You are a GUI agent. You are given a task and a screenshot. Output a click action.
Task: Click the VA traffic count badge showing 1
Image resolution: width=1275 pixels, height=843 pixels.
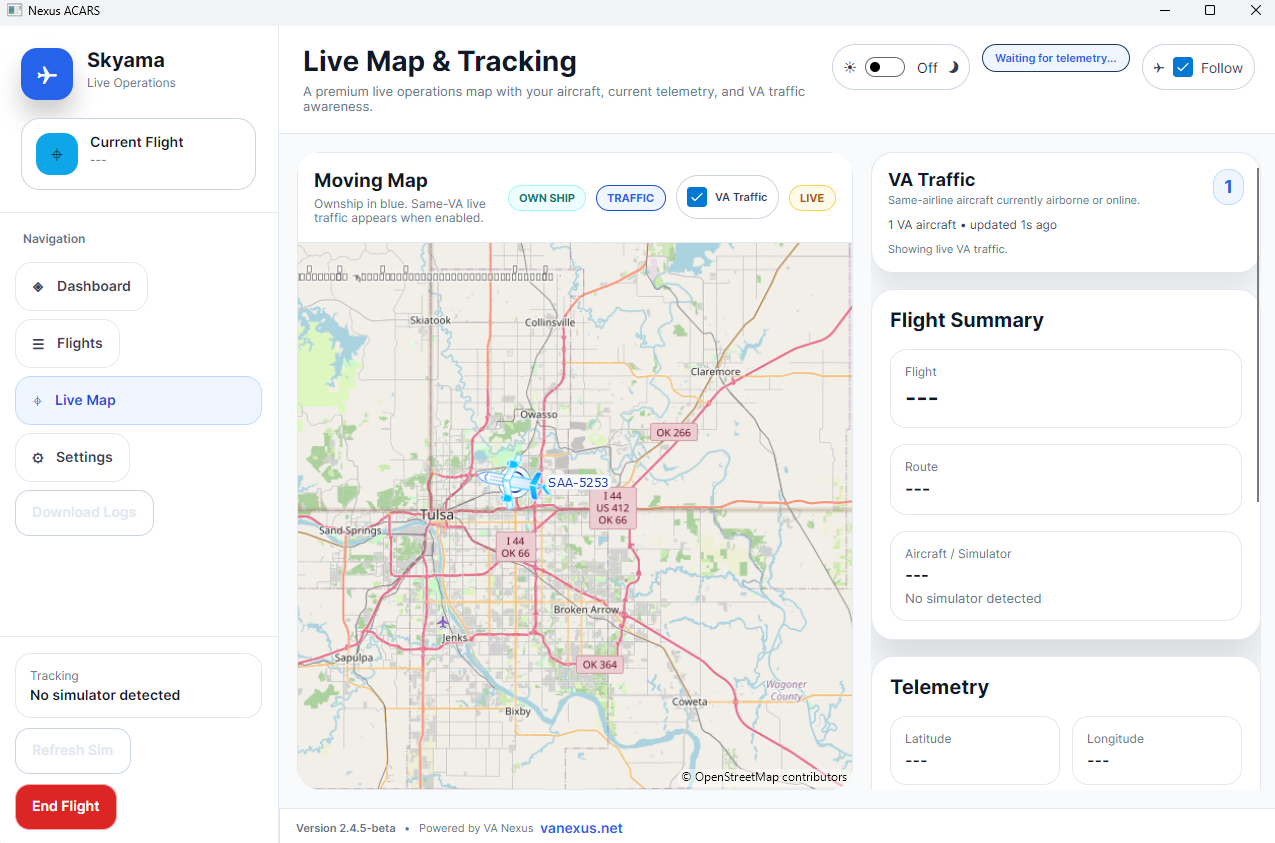click(x=1228, y=187)
